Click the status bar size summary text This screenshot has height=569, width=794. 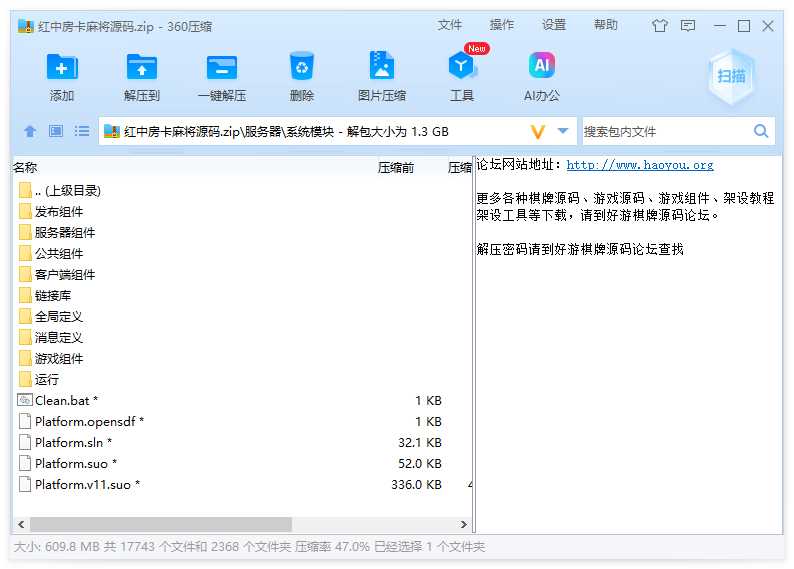click(249, 547)
